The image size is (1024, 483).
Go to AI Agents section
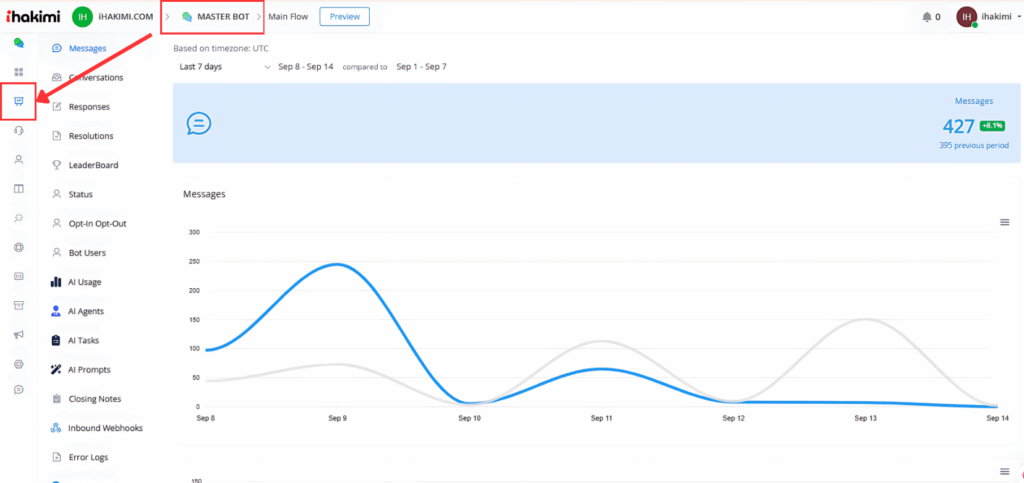point(85,311)
